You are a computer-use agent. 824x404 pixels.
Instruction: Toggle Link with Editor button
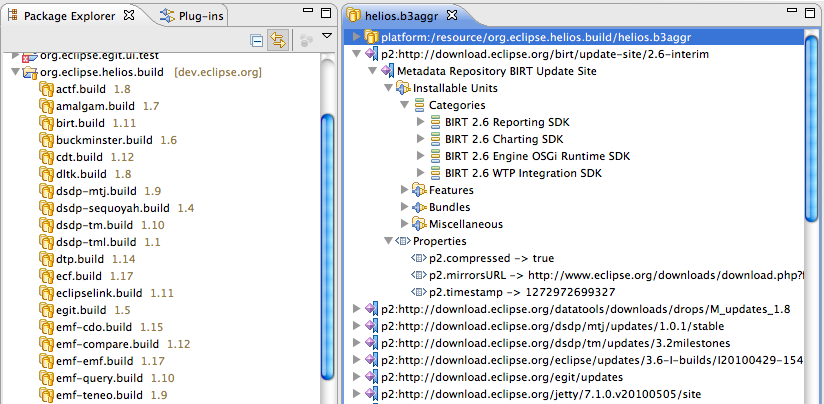tap(279, 40)
